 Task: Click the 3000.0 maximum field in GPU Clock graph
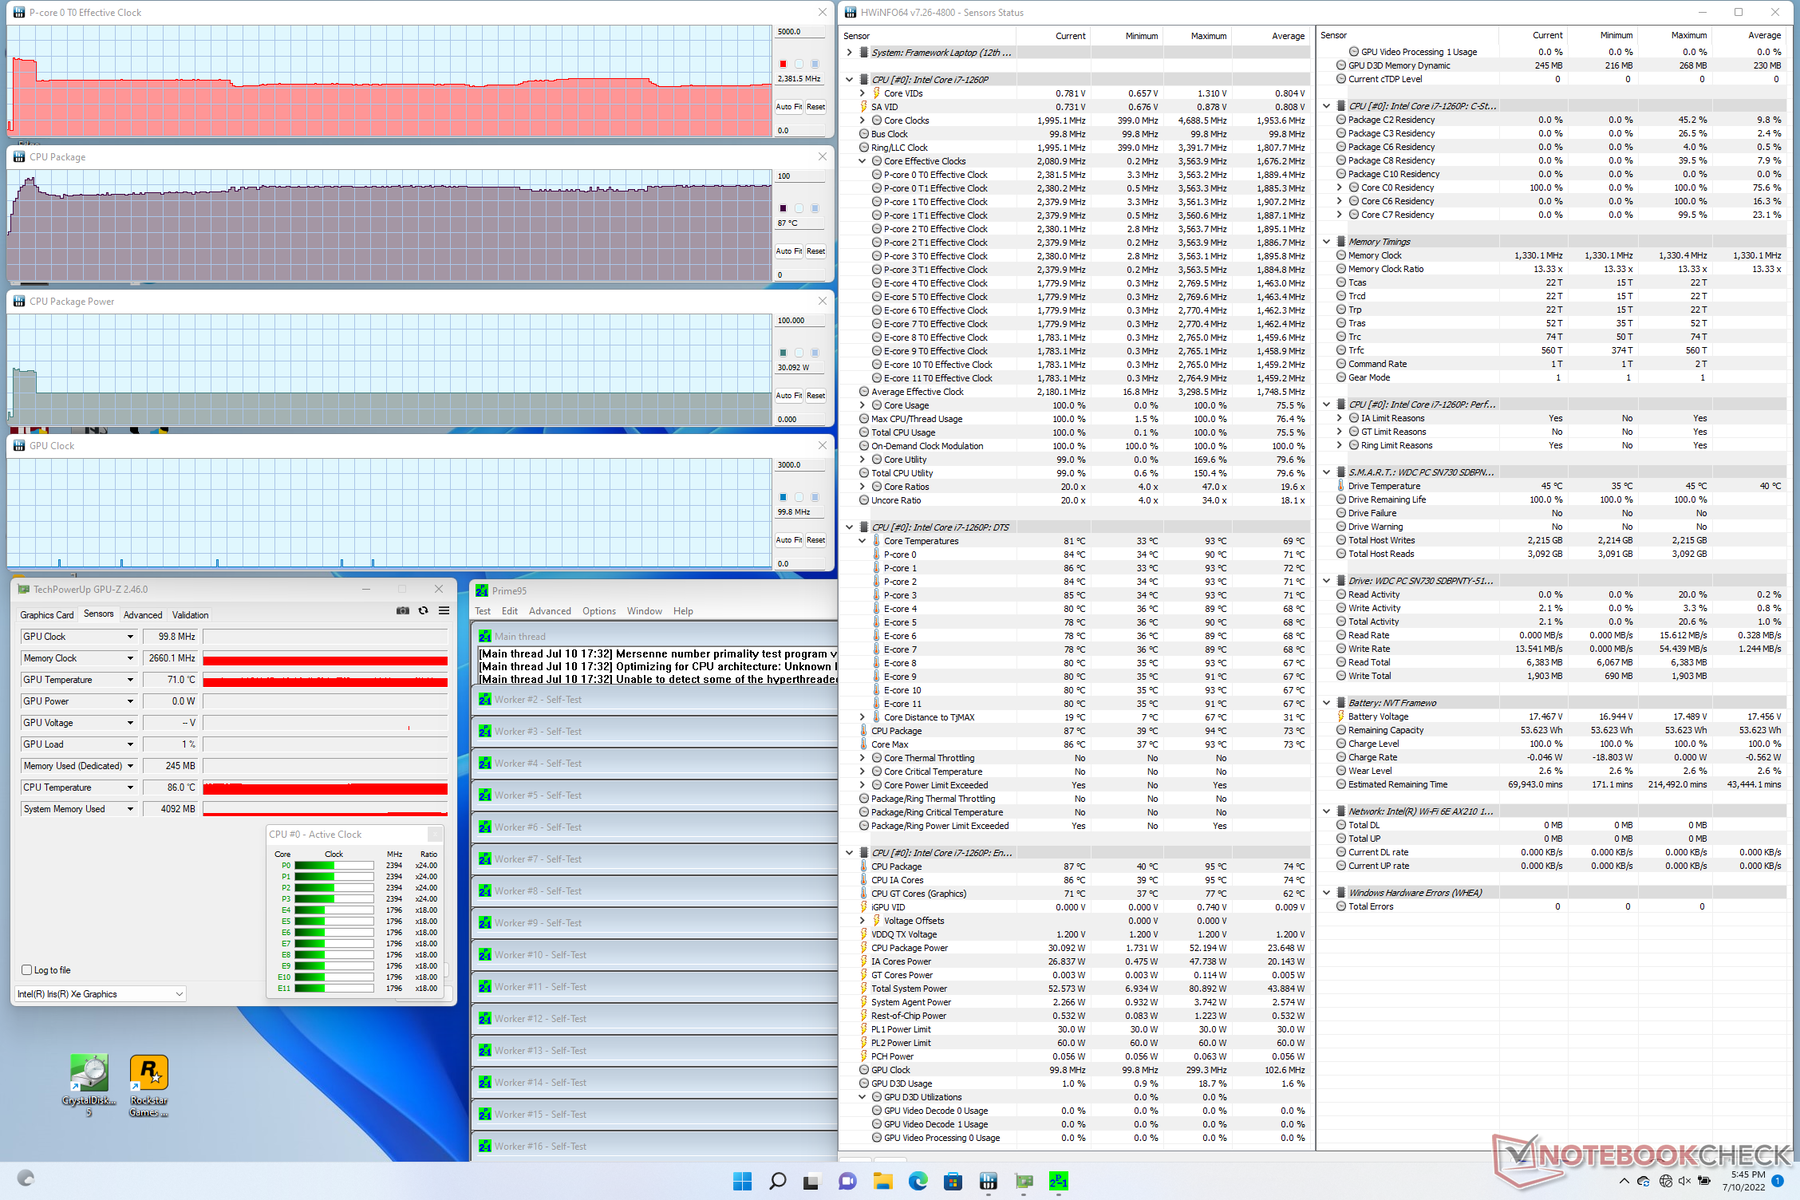coord(802,465)
